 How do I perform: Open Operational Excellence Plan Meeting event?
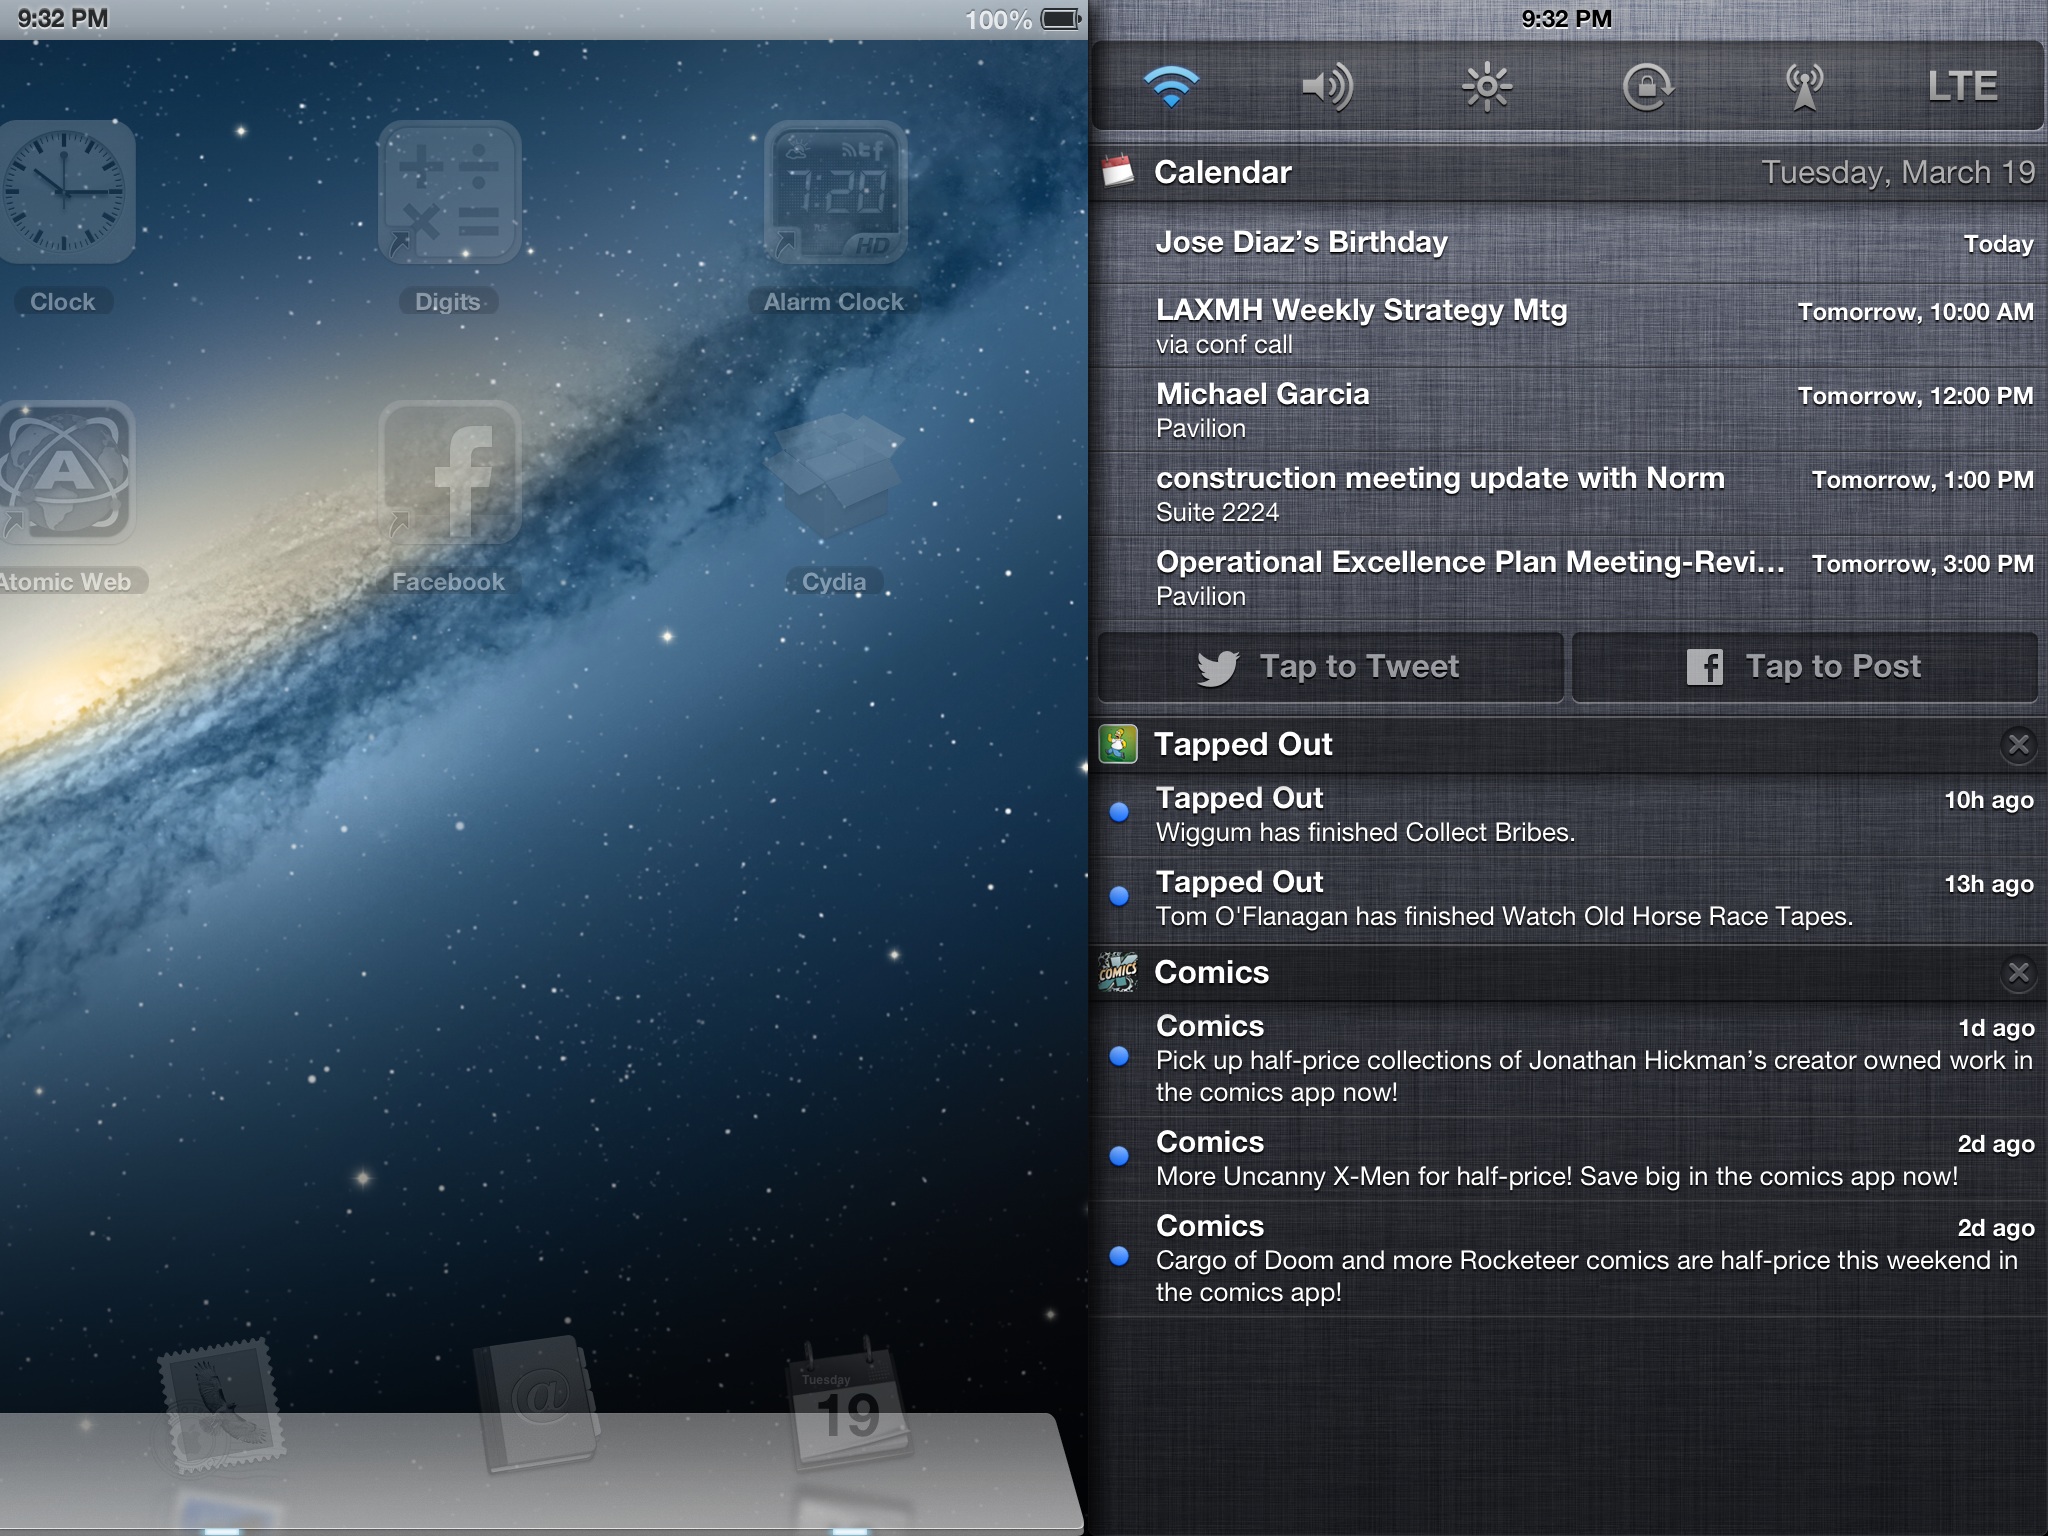point(1568,578)
